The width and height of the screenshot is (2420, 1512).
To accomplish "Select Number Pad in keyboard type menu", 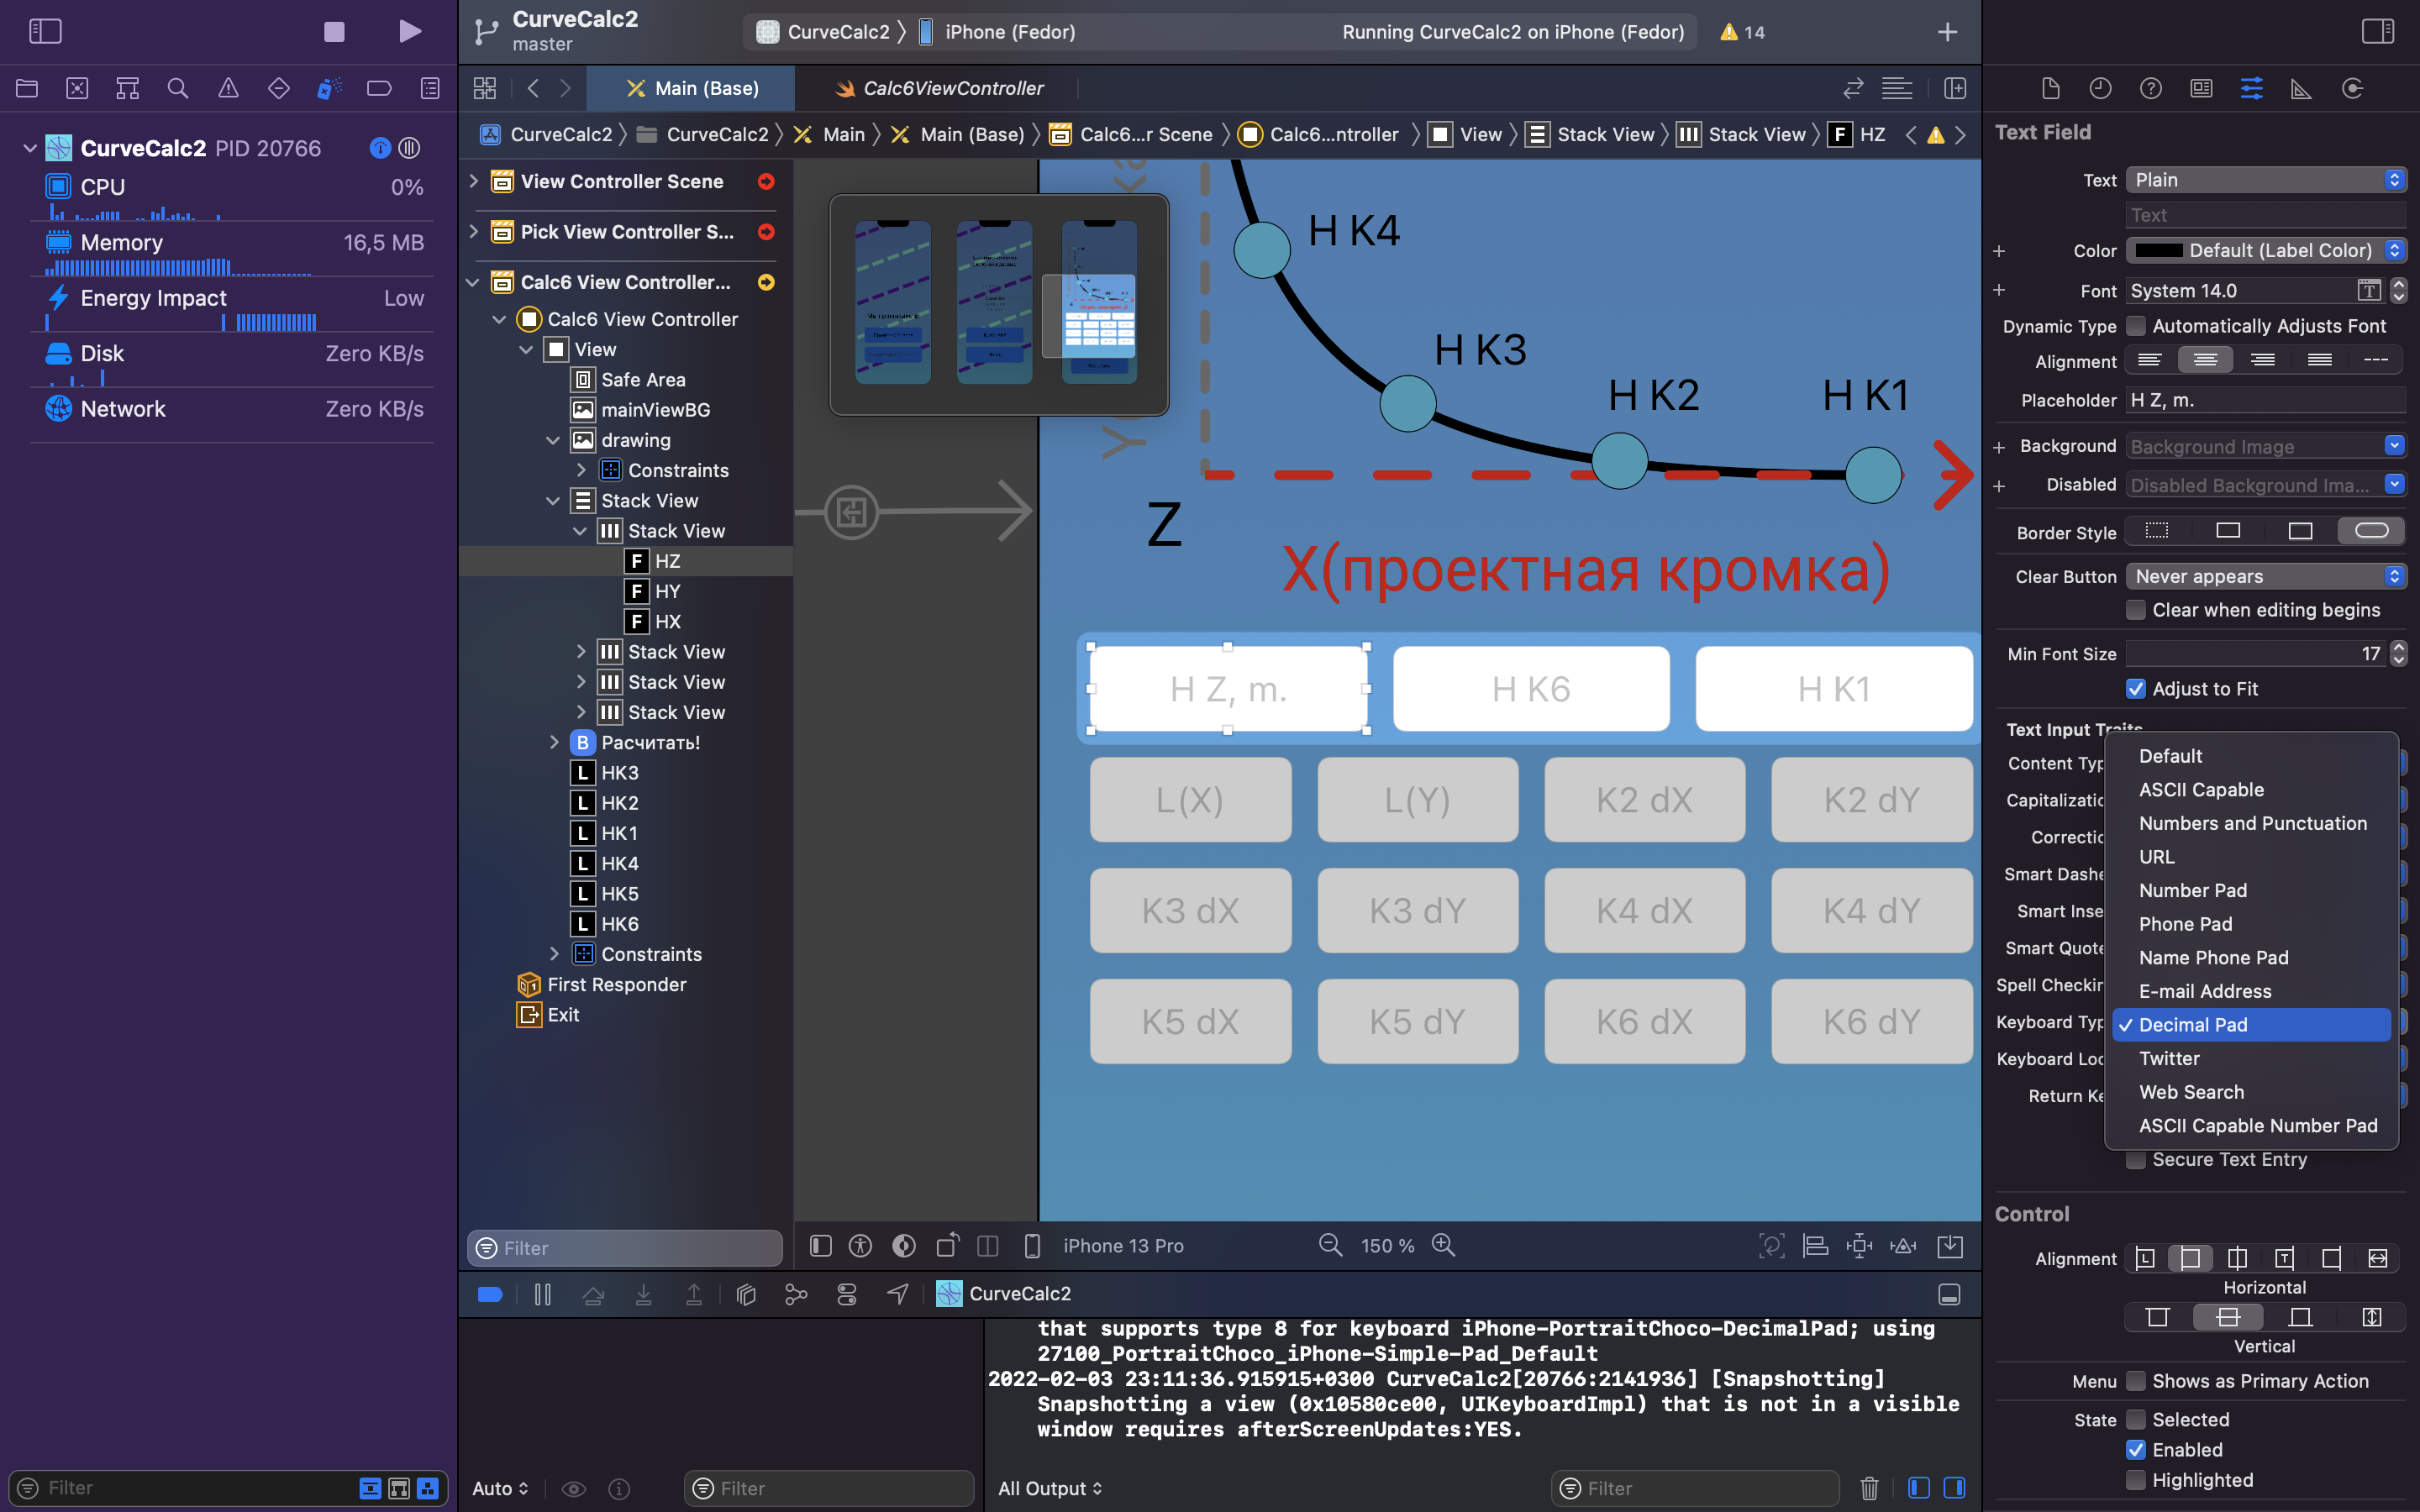I will pos(2192,890).
